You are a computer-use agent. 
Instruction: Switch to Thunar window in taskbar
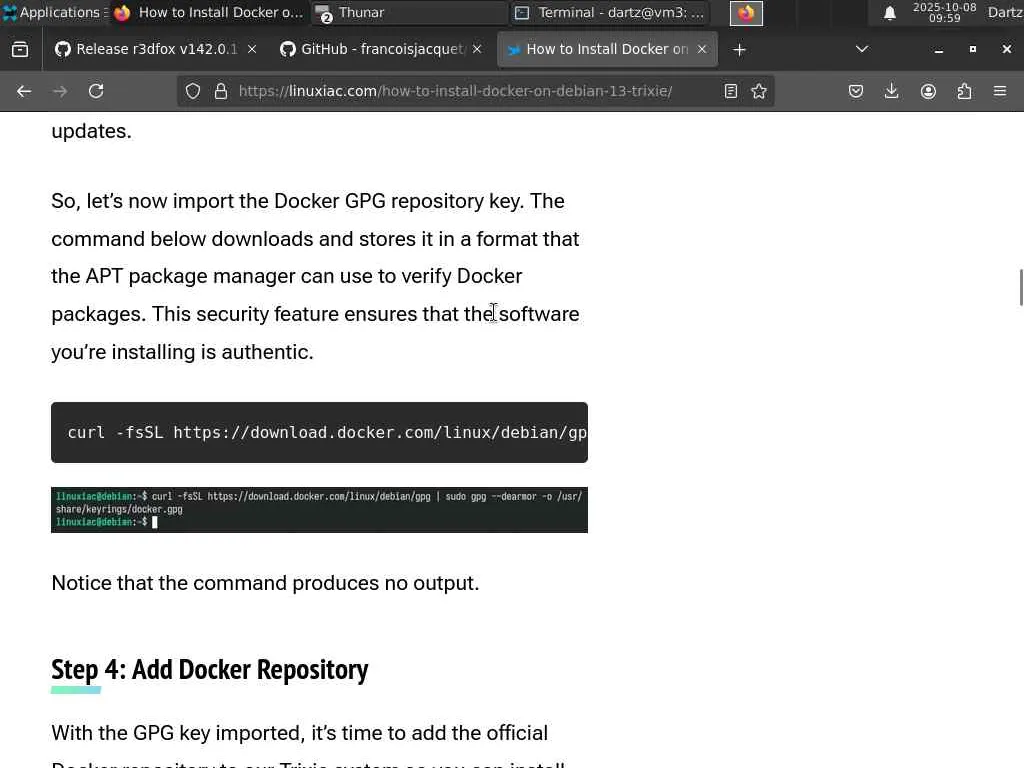[x=409, y=12]
